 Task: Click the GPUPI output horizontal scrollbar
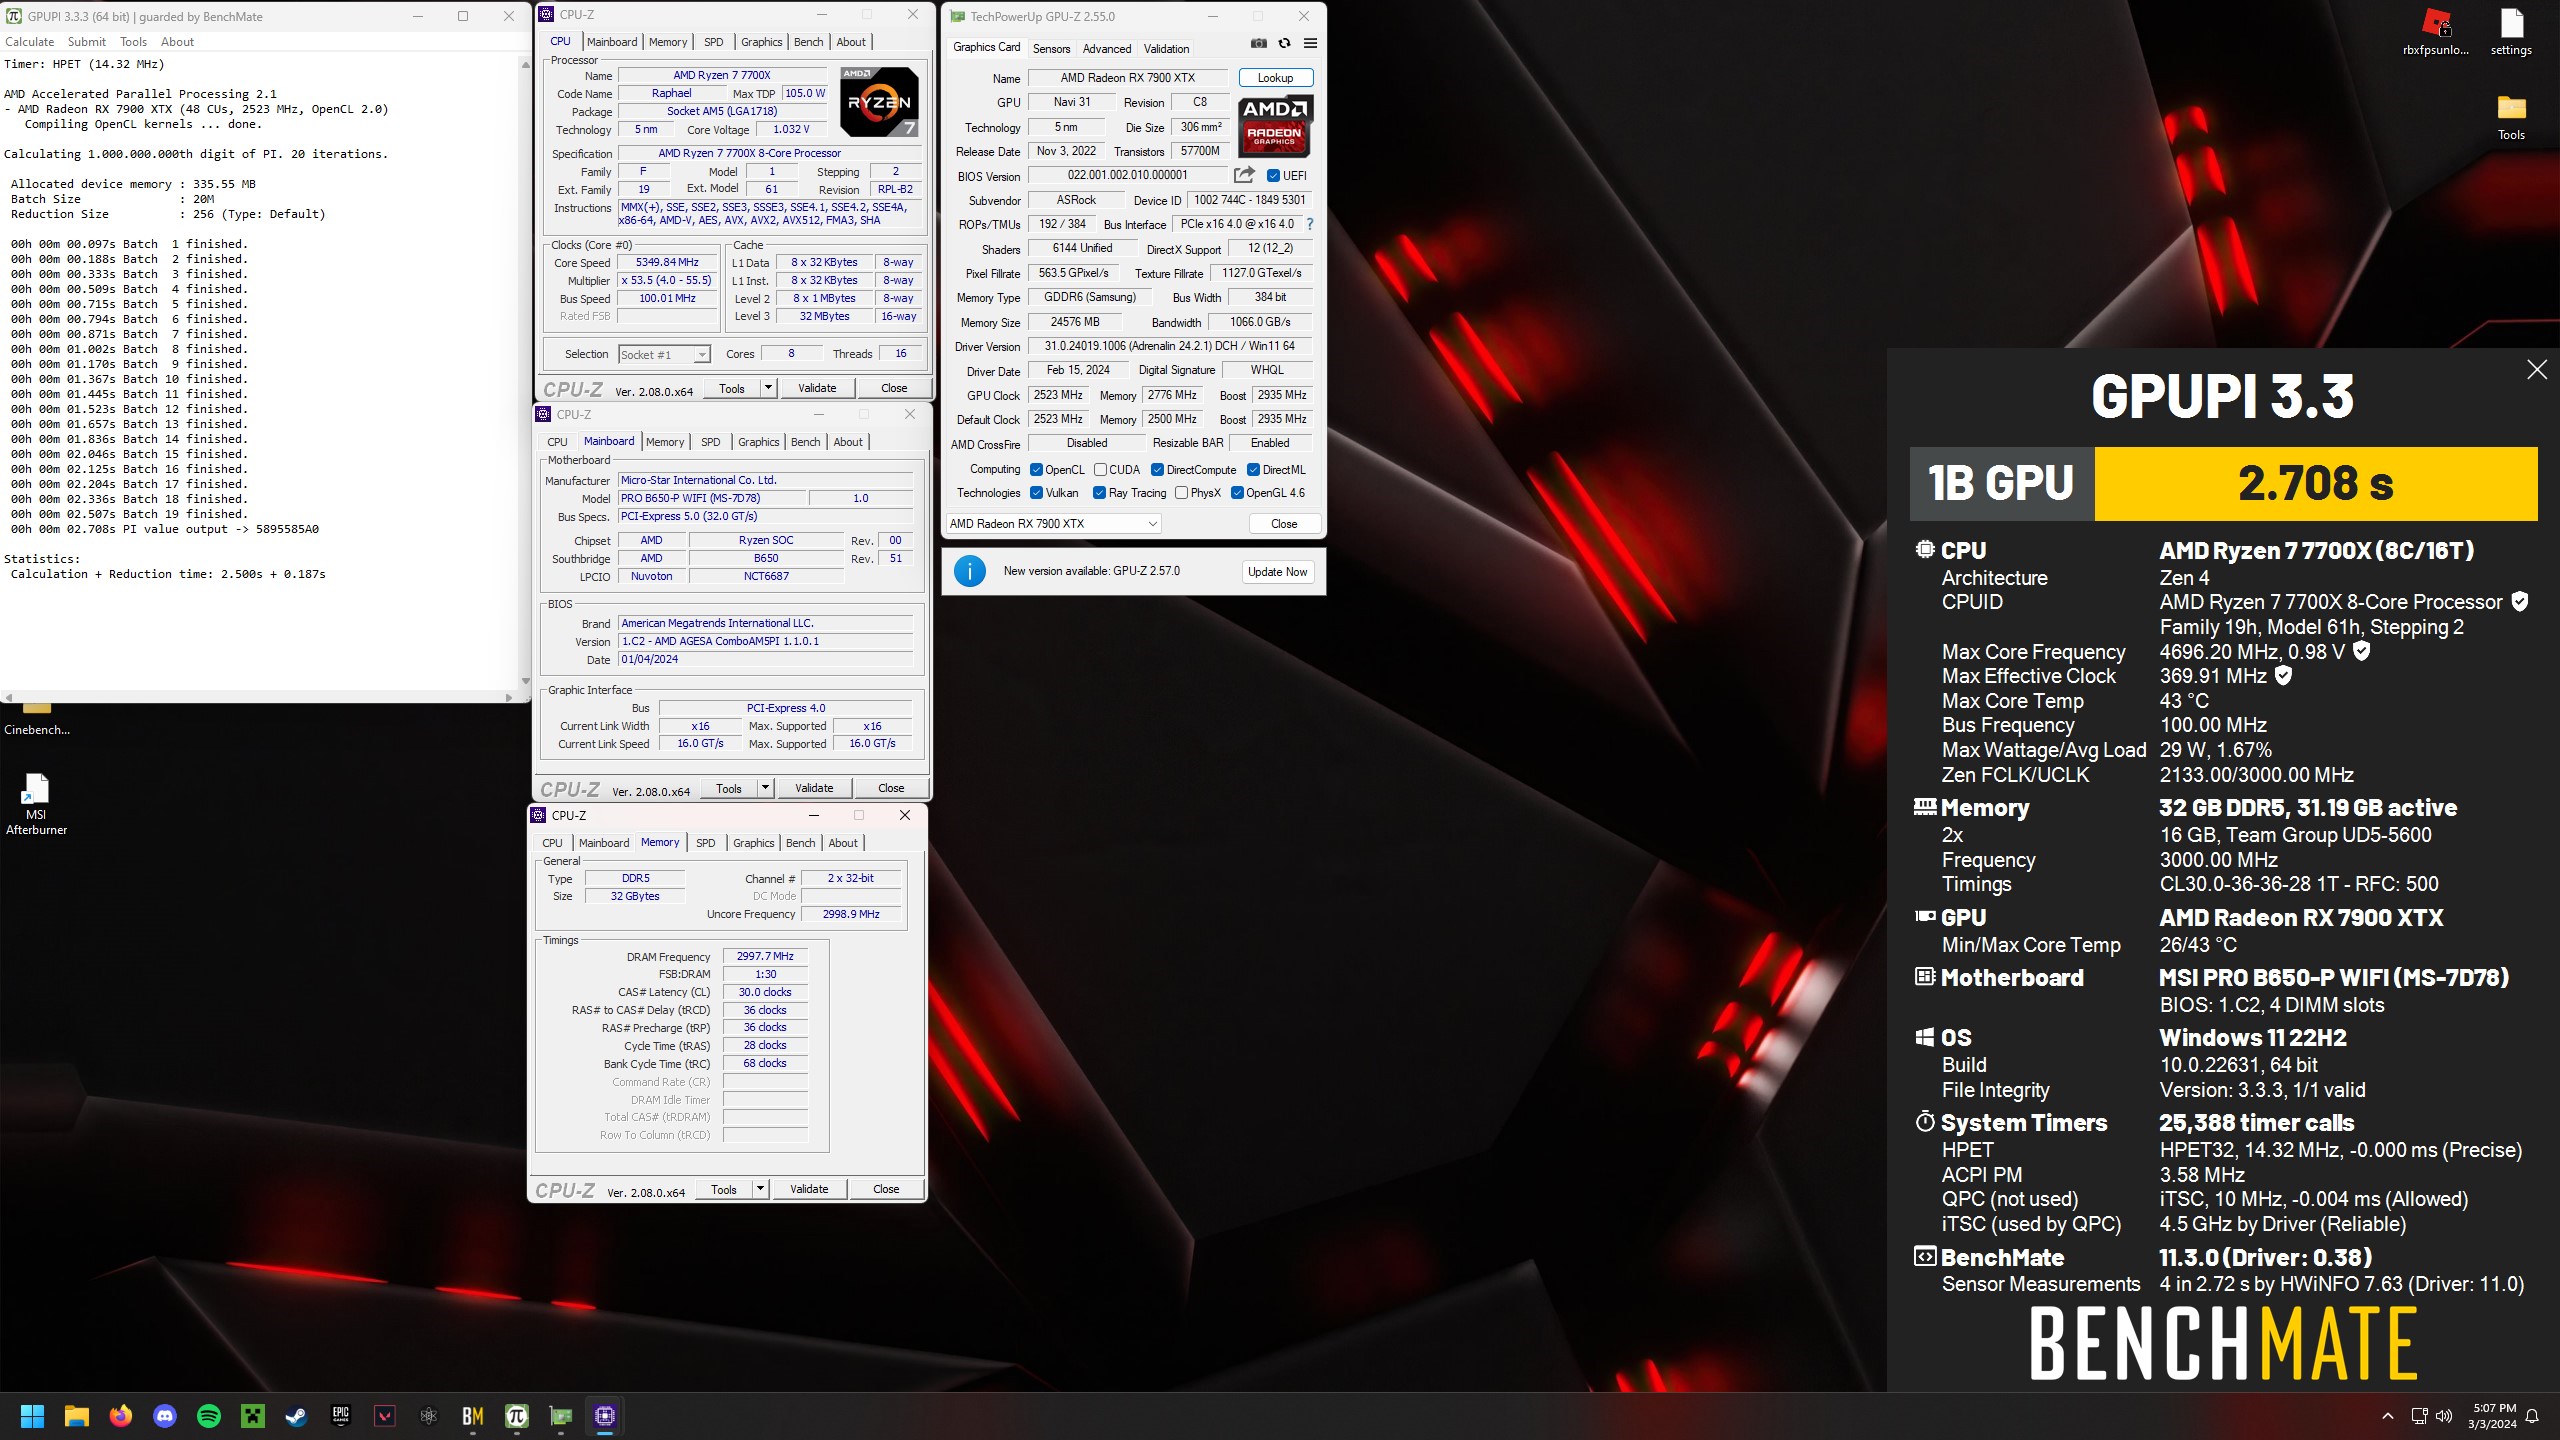[260, 697]
